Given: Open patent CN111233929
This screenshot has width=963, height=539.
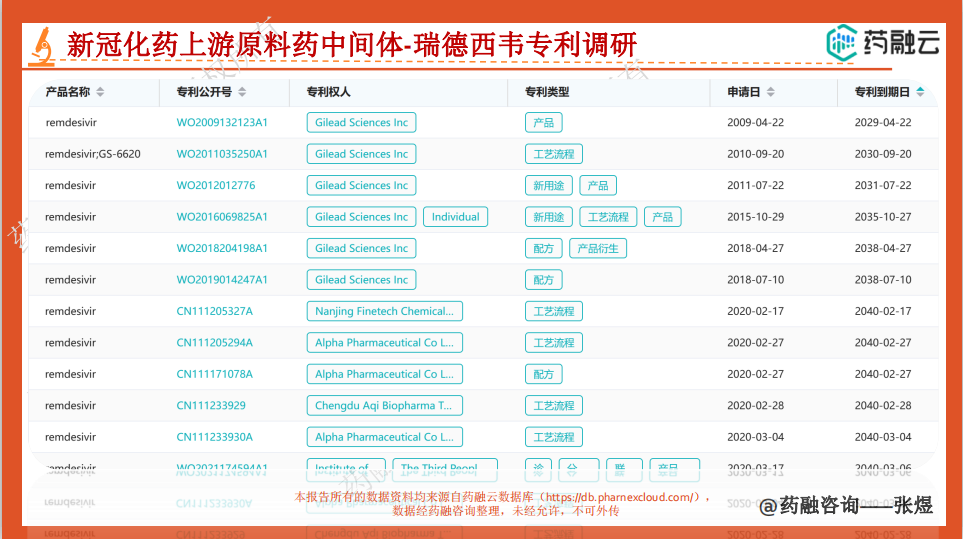Looking at the screenshot, I should pos(211,406).
